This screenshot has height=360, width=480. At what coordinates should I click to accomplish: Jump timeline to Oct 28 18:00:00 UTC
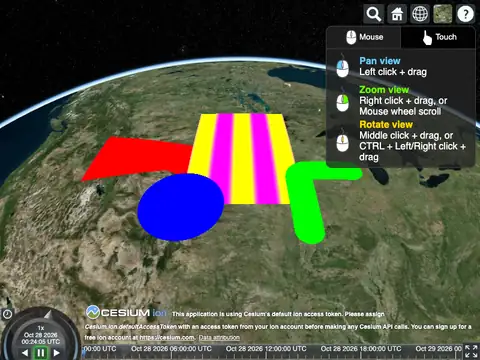361,349
